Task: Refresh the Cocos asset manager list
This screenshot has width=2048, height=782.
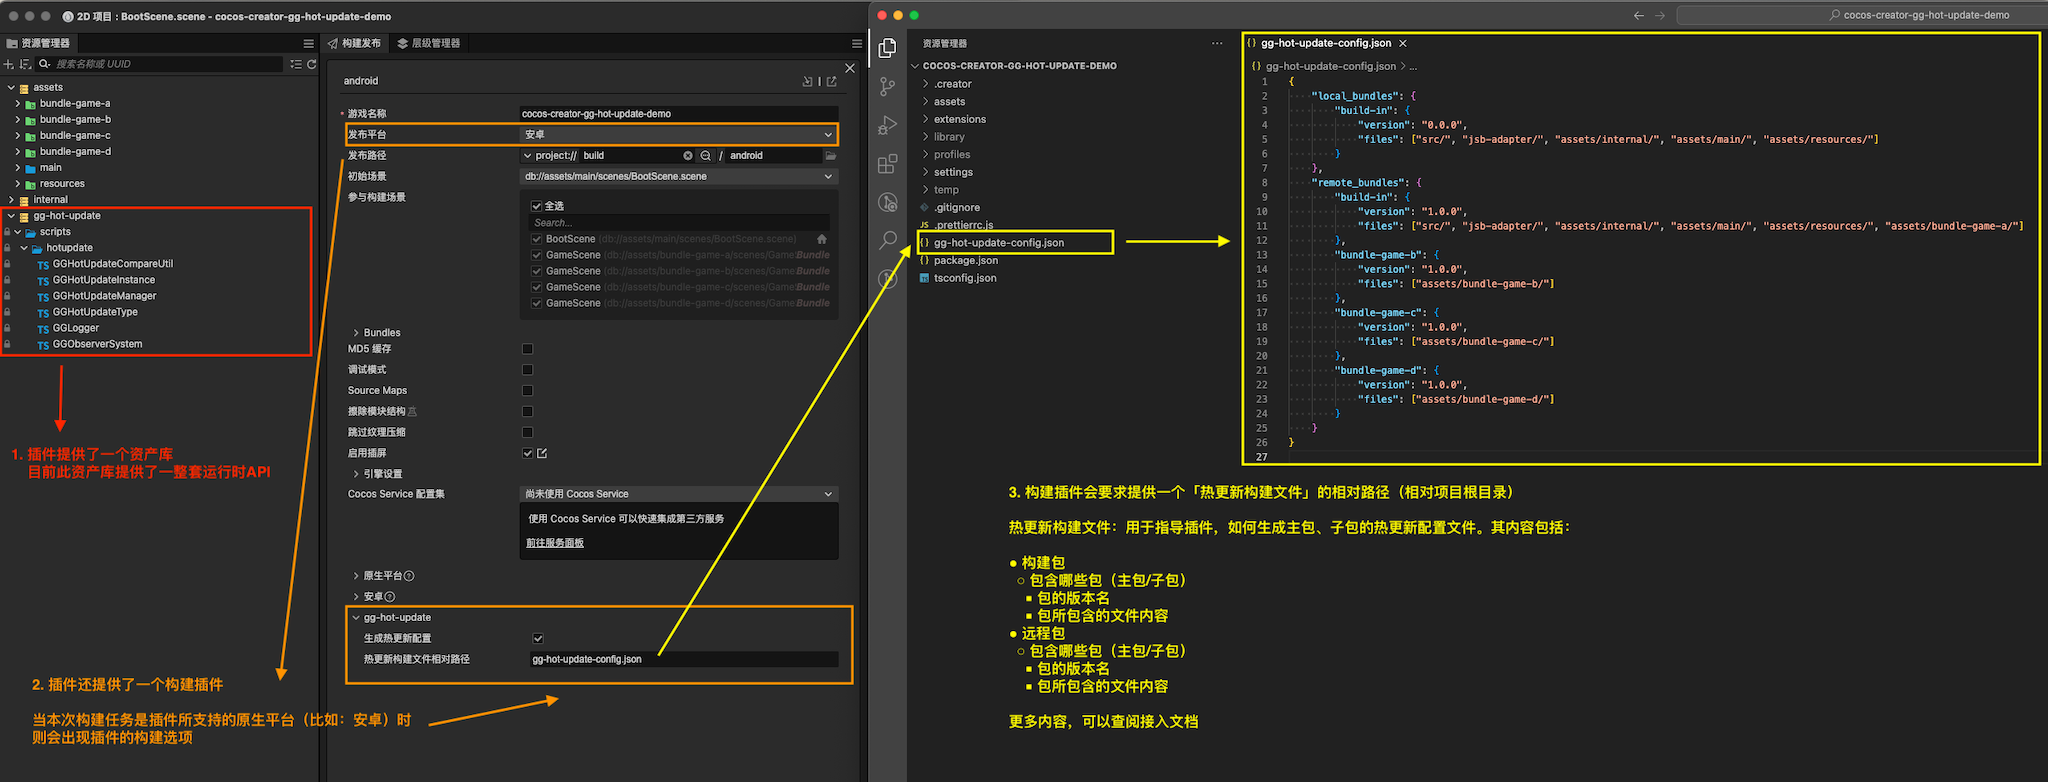Action: pos(312,64)
